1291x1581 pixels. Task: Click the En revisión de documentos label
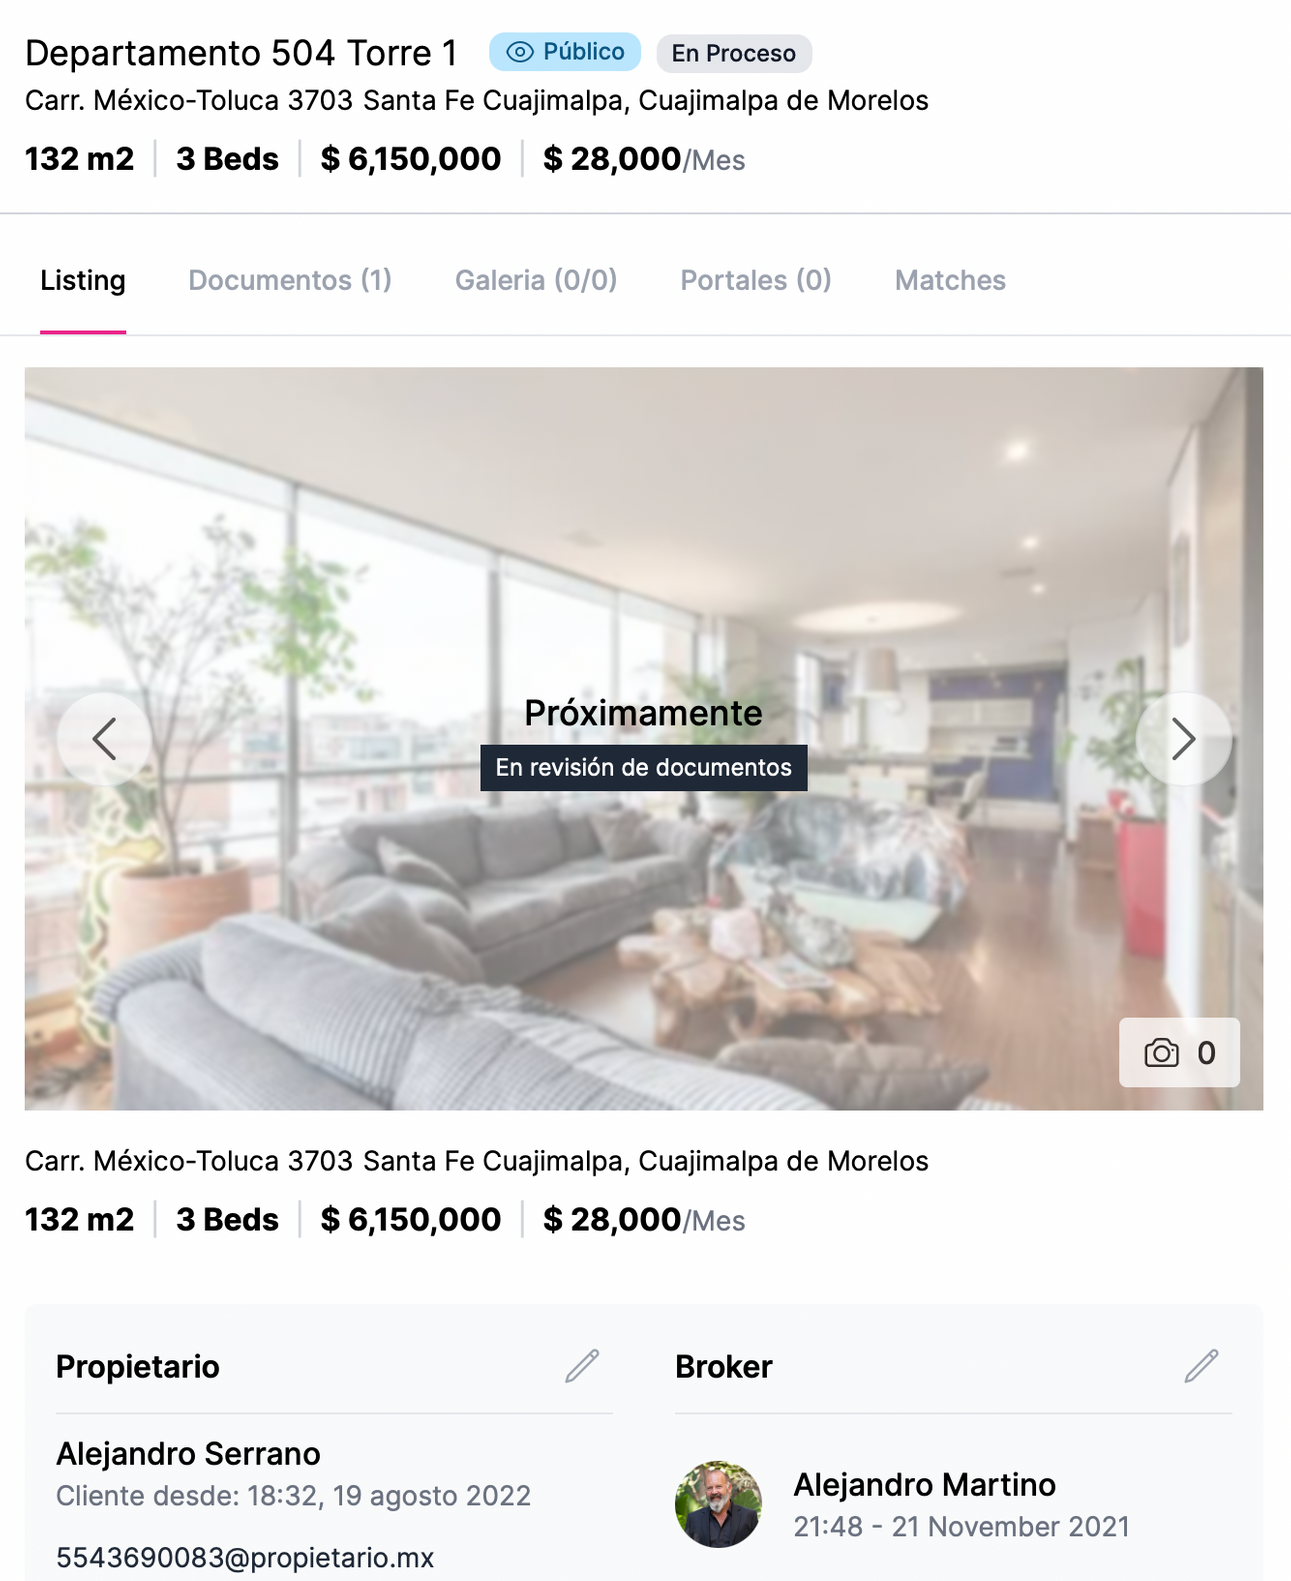(643, 768)
